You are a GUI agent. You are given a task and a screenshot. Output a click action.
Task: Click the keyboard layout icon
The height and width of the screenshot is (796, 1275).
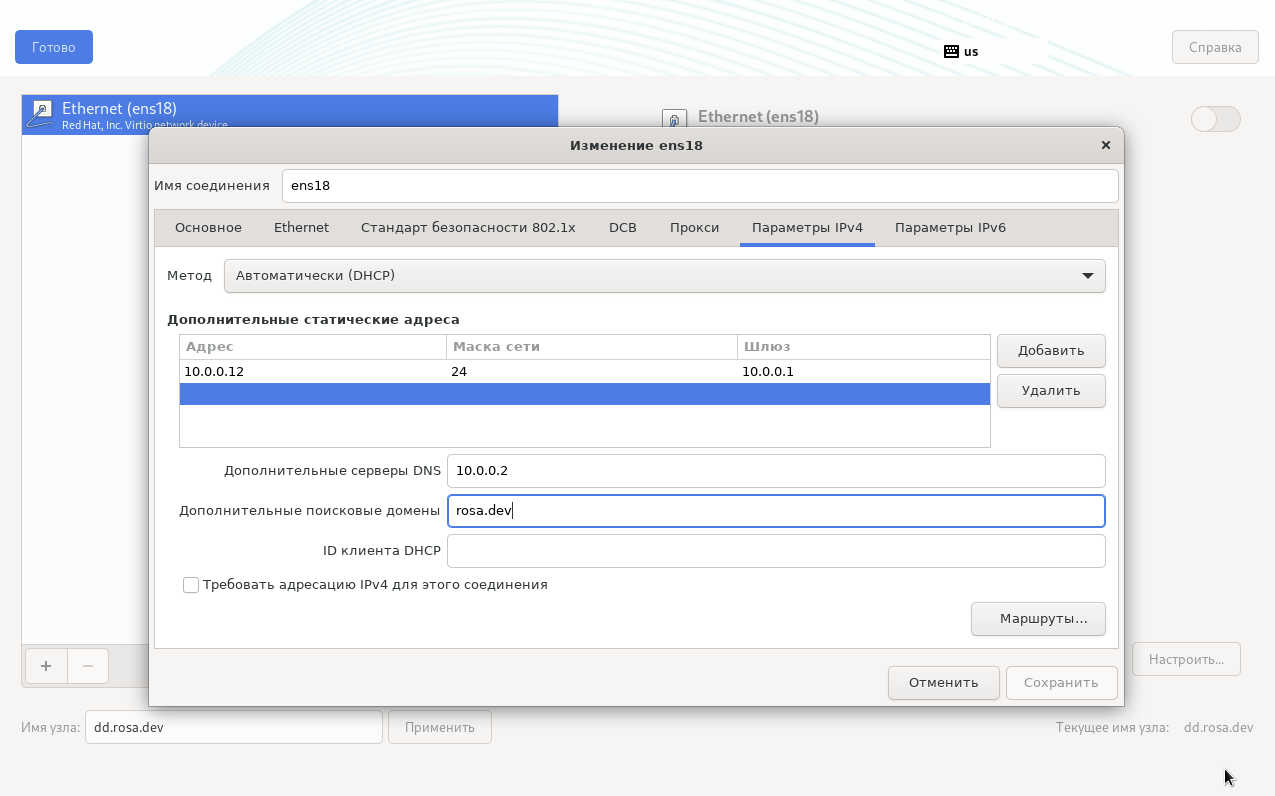(x=951, y=51)
